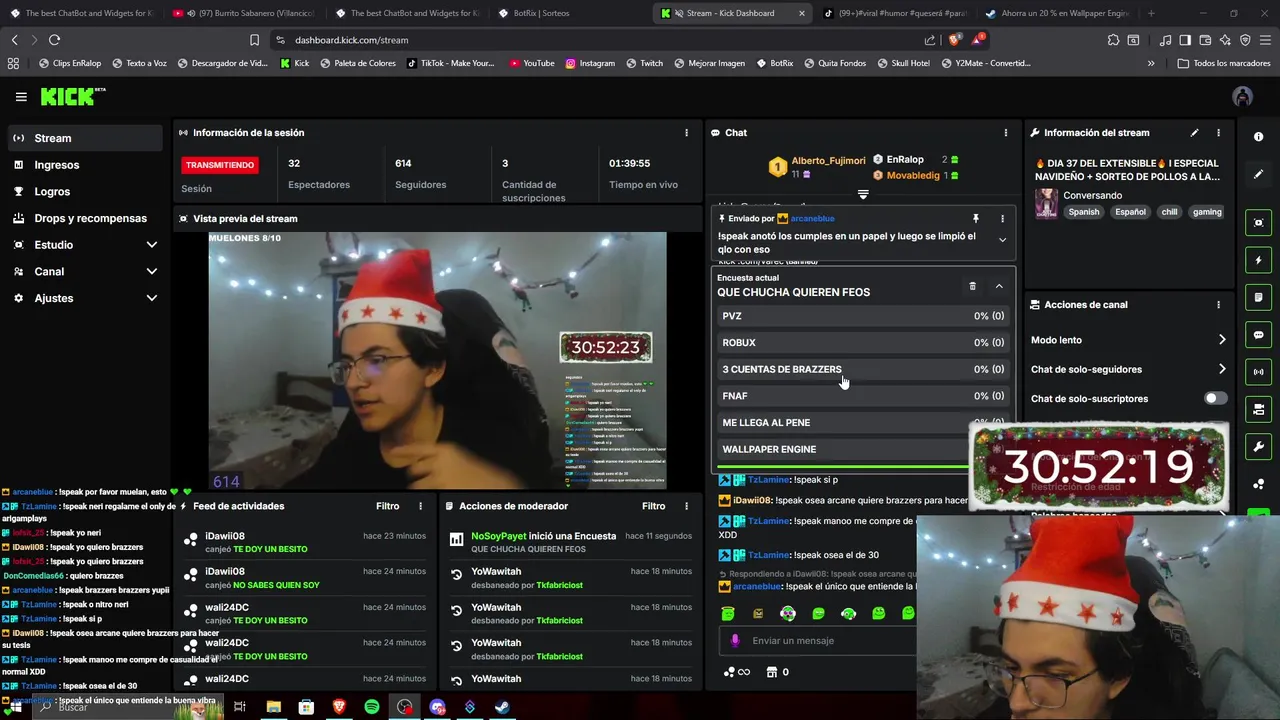1280x720 pixels.
Task: Collapse the Encuesta actual poll panel
Action: coord(998,286)
